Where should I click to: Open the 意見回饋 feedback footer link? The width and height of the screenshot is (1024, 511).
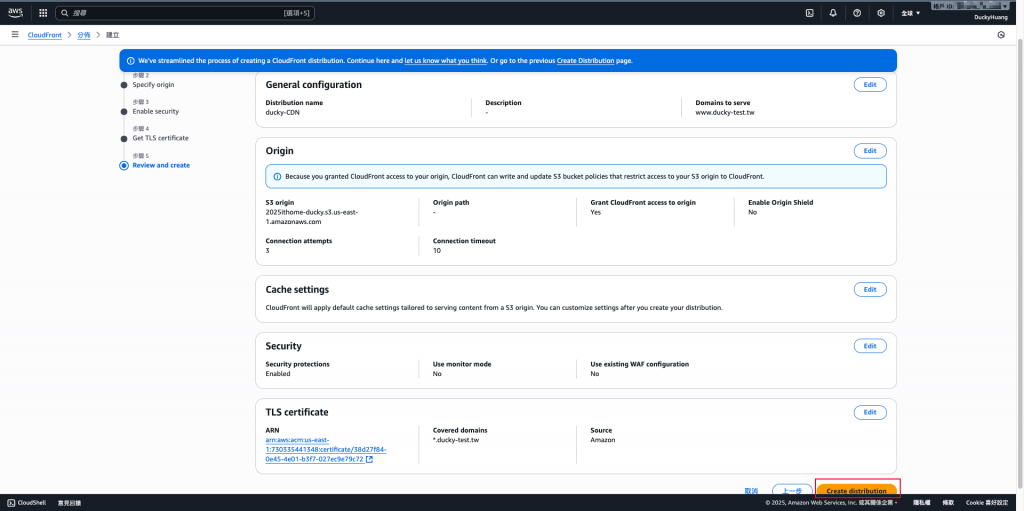[x=68, y=503]
